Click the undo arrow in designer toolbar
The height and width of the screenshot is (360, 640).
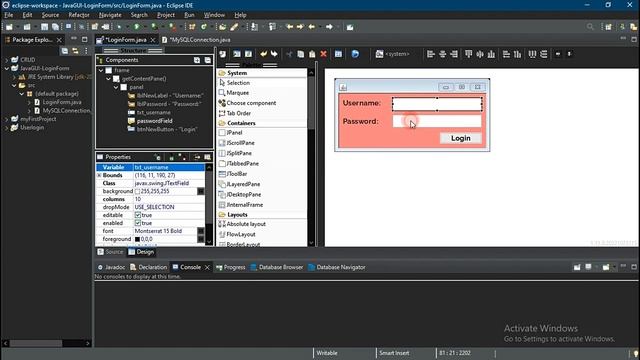click(x=264, y=54)
